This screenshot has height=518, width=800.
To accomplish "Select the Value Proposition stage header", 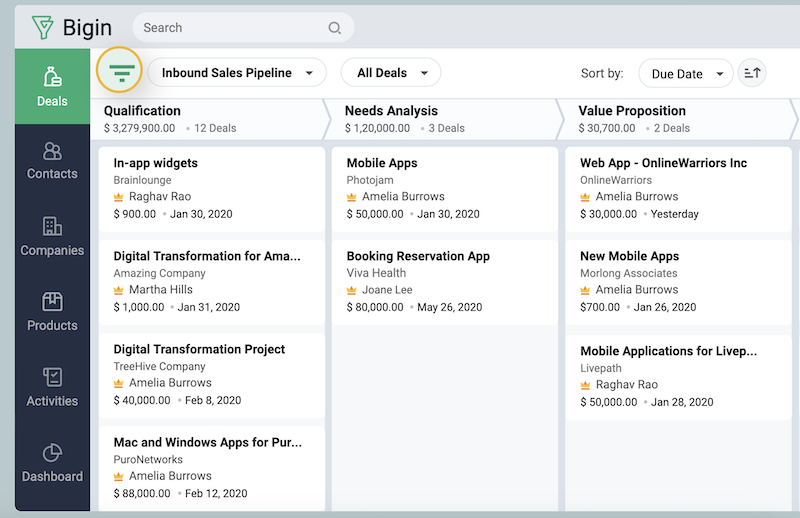I will coord(632,111).
